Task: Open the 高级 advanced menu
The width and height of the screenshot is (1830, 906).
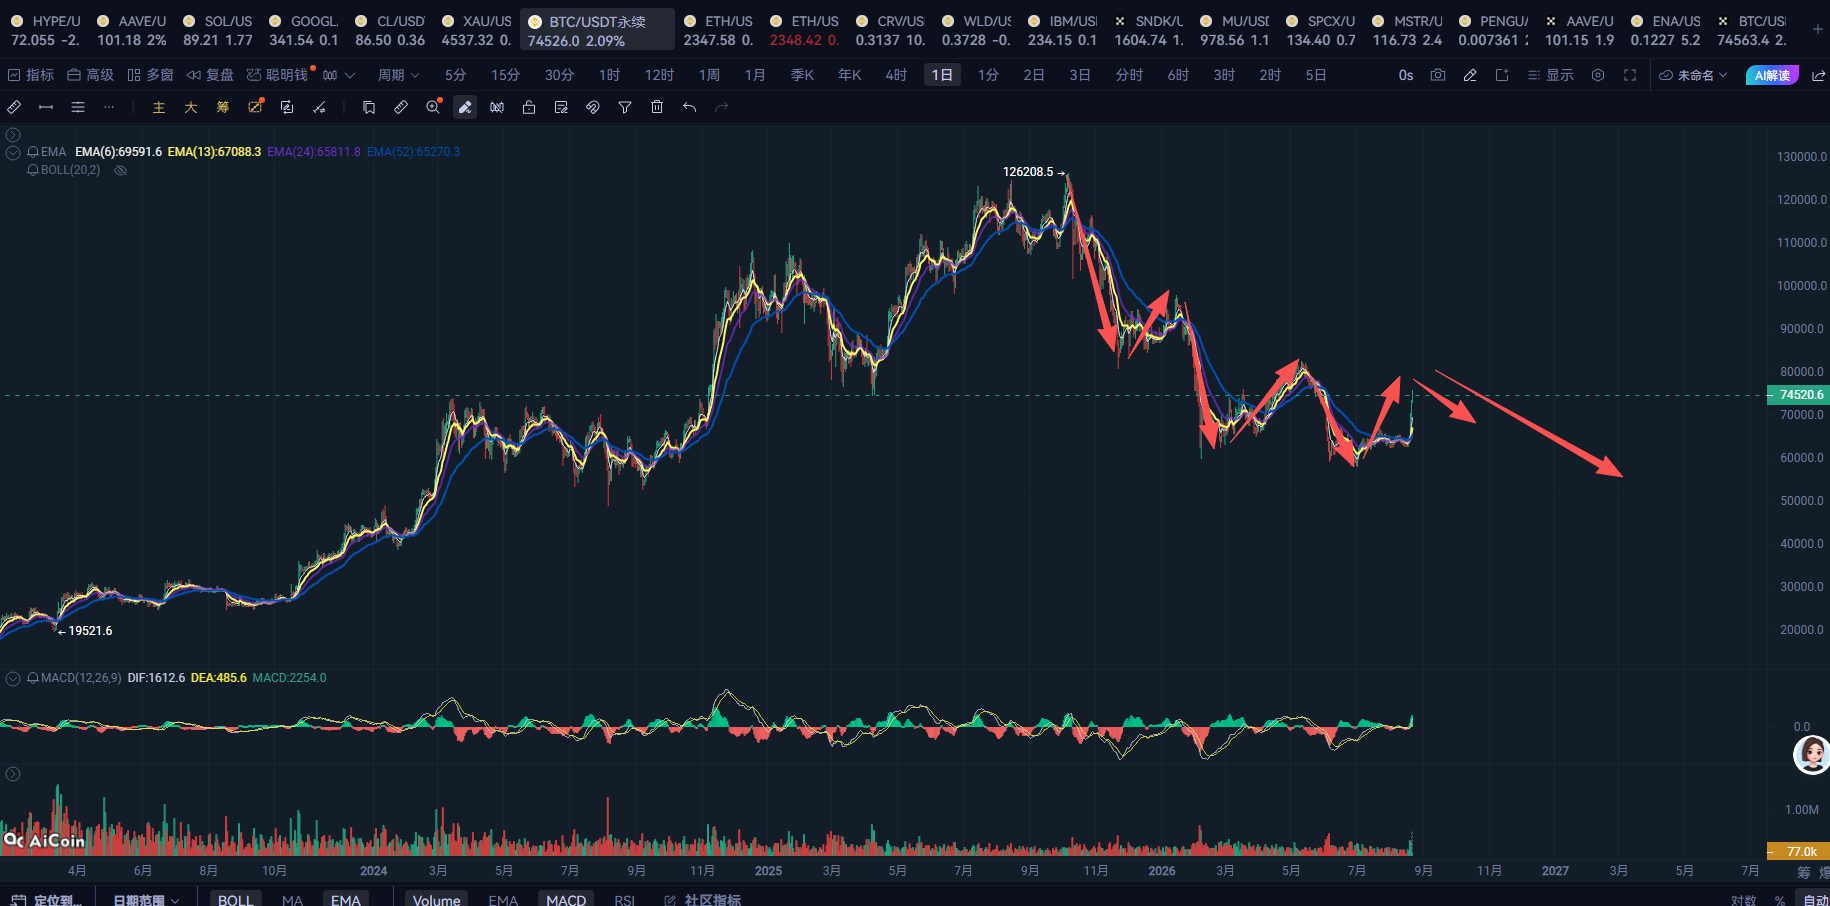Action: coord(90,75)
